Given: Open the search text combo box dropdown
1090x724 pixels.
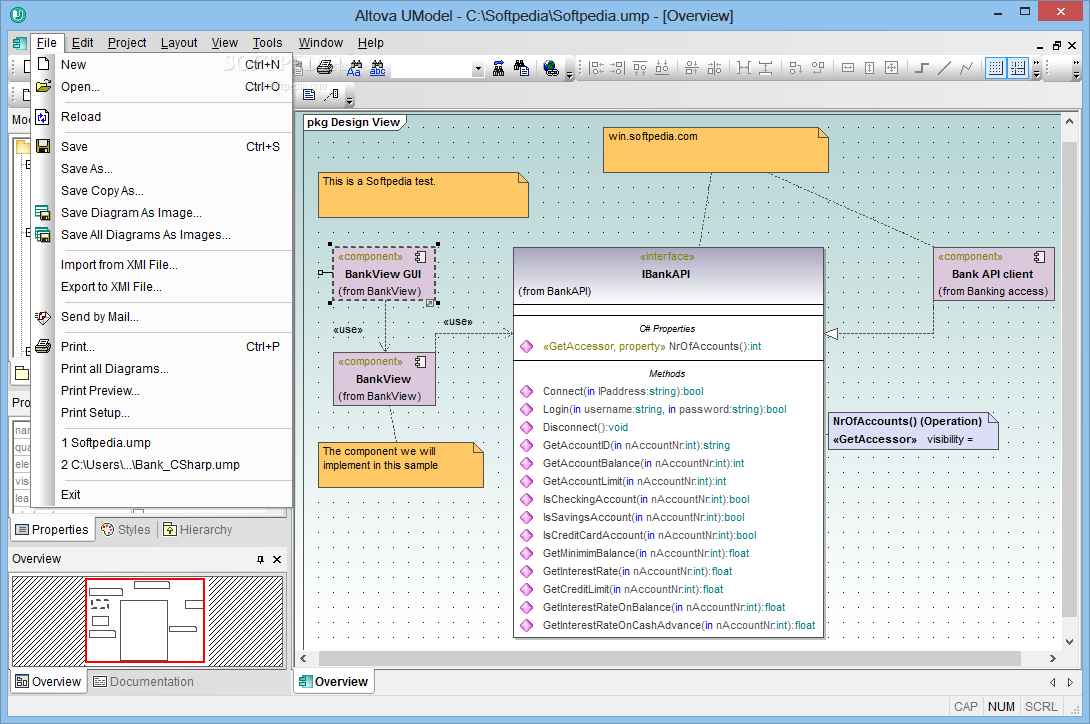Looking at the screenshot, I should pos(478,69).
